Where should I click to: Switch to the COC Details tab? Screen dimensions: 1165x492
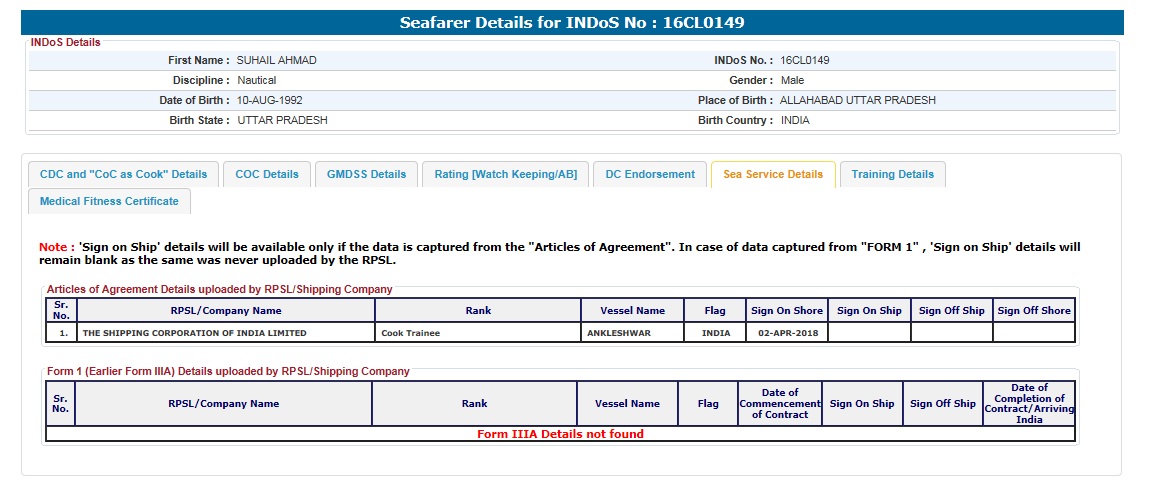tap(267, 174)
